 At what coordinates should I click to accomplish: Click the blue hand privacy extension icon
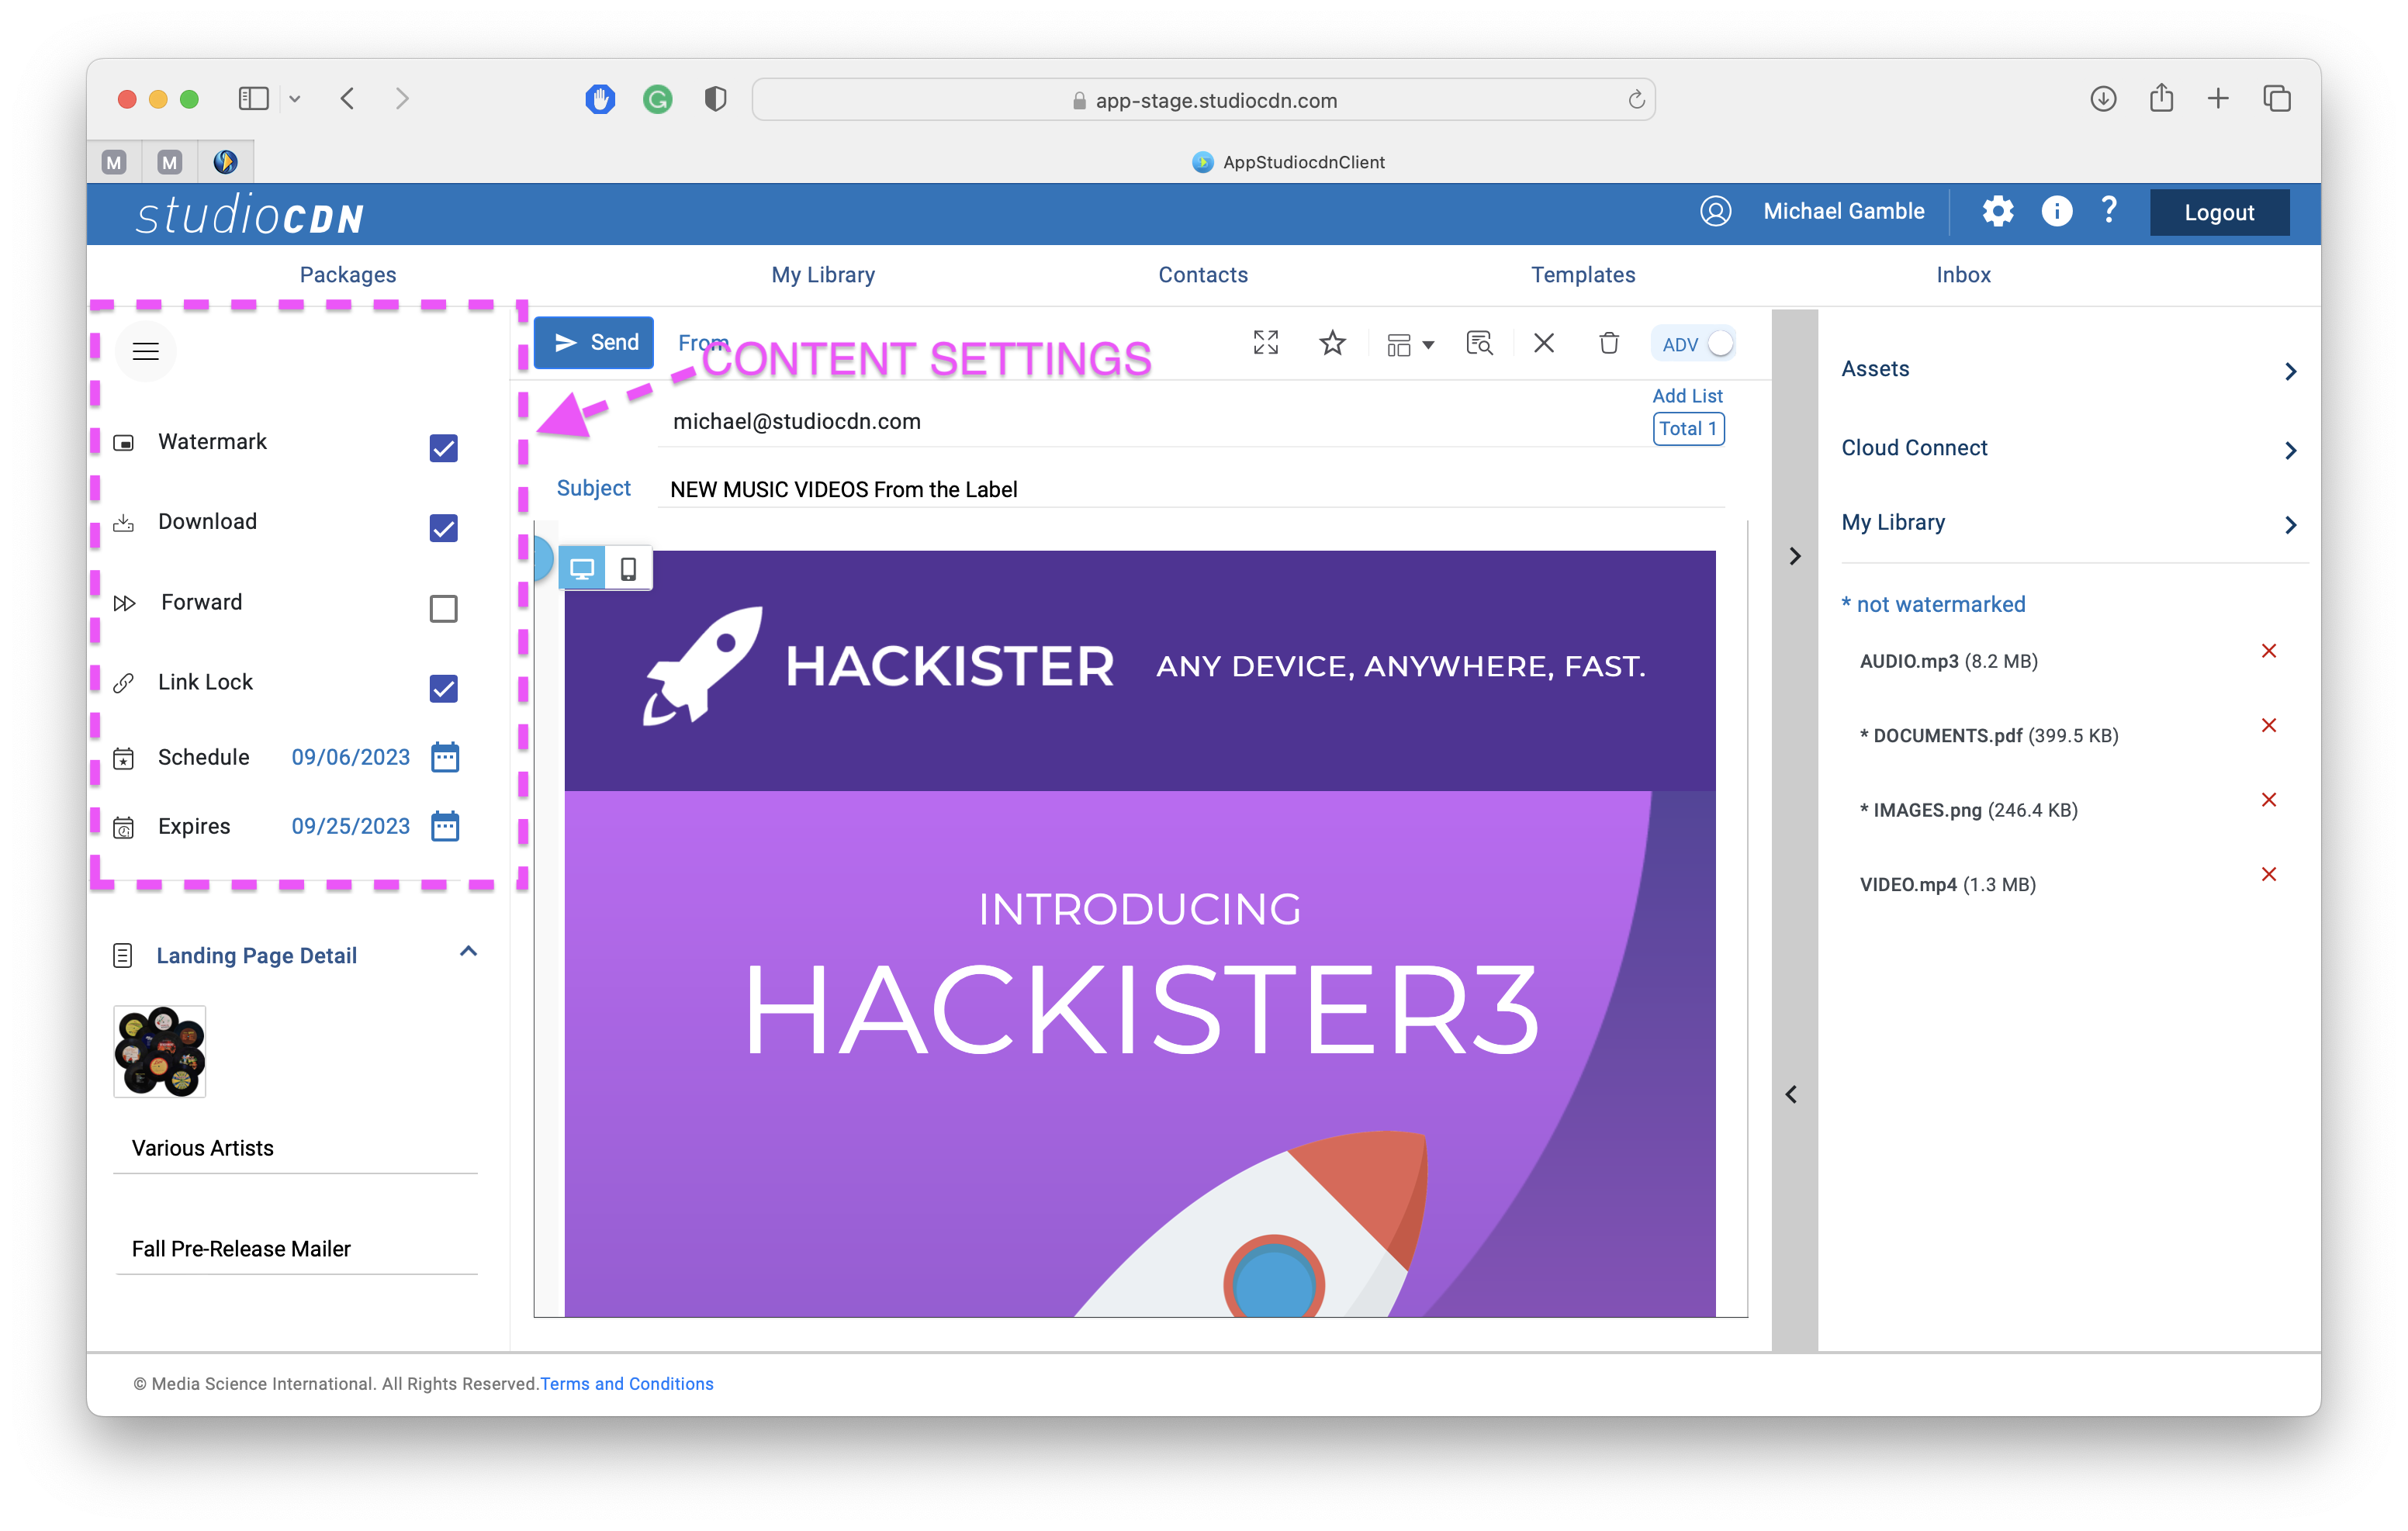tap(600, 99)
